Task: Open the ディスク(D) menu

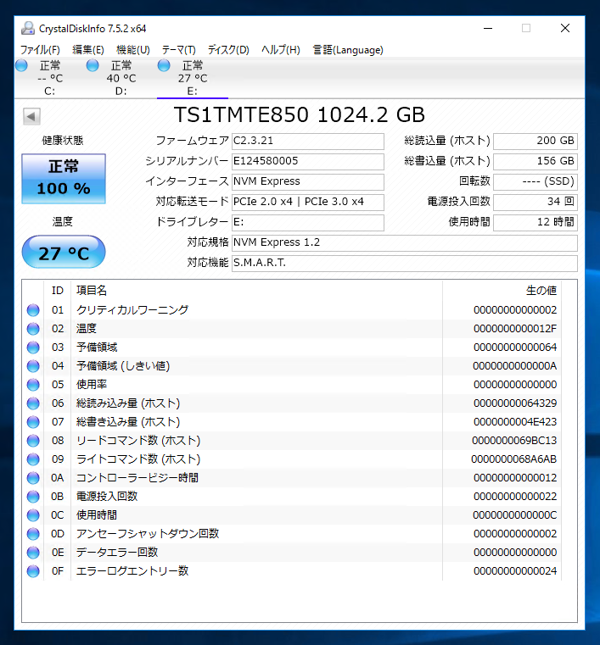Action: 228,50
